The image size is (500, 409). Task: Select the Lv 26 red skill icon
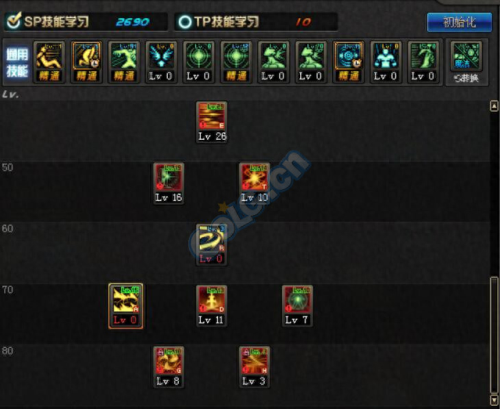[212, 122]
